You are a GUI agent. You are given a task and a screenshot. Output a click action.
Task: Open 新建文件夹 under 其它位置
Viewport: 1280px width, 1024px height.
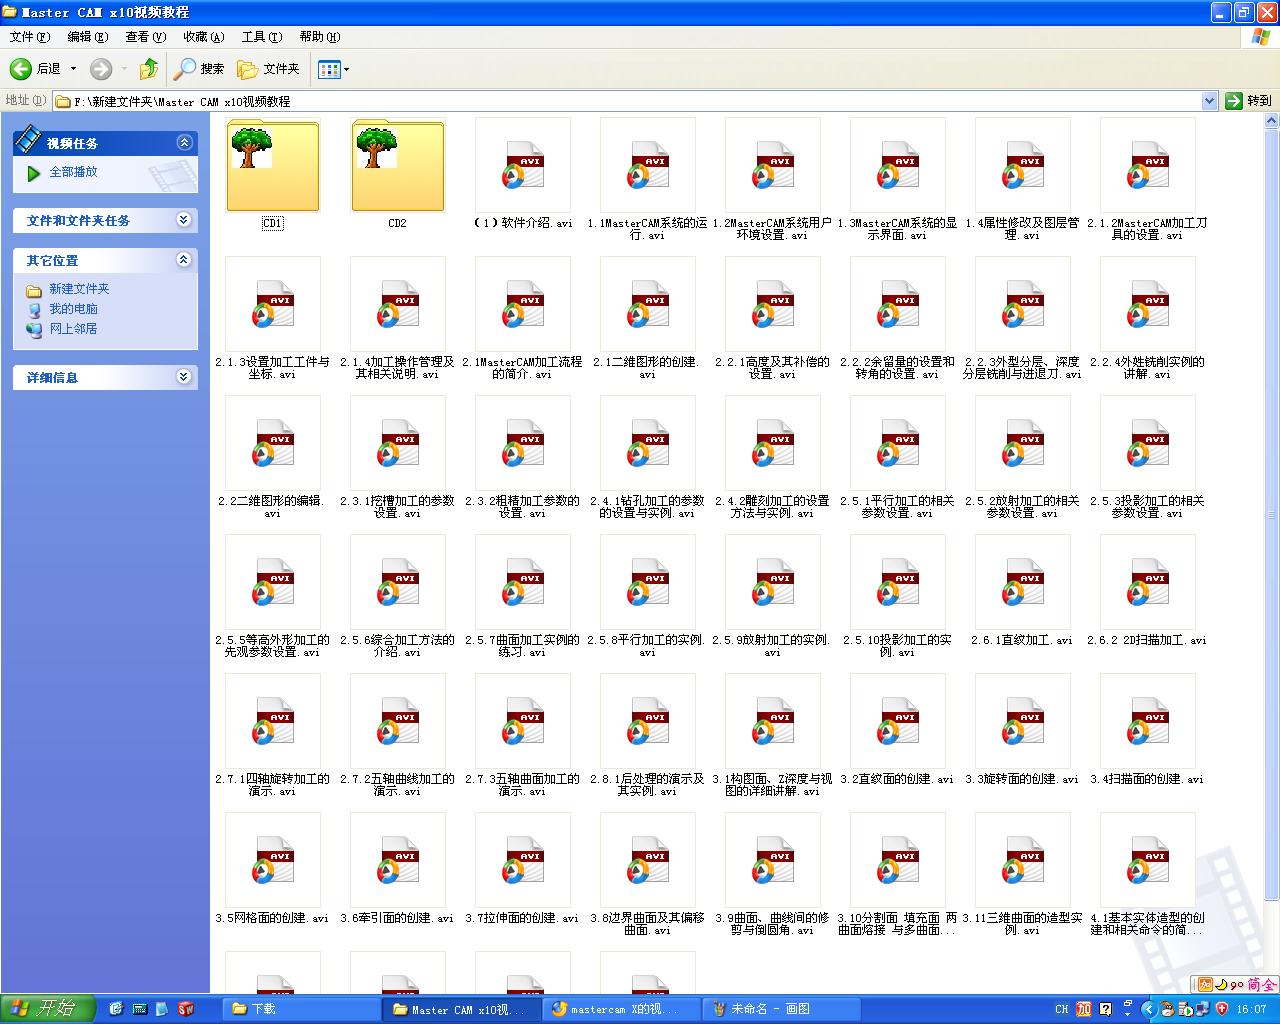(x=79, y=289)
